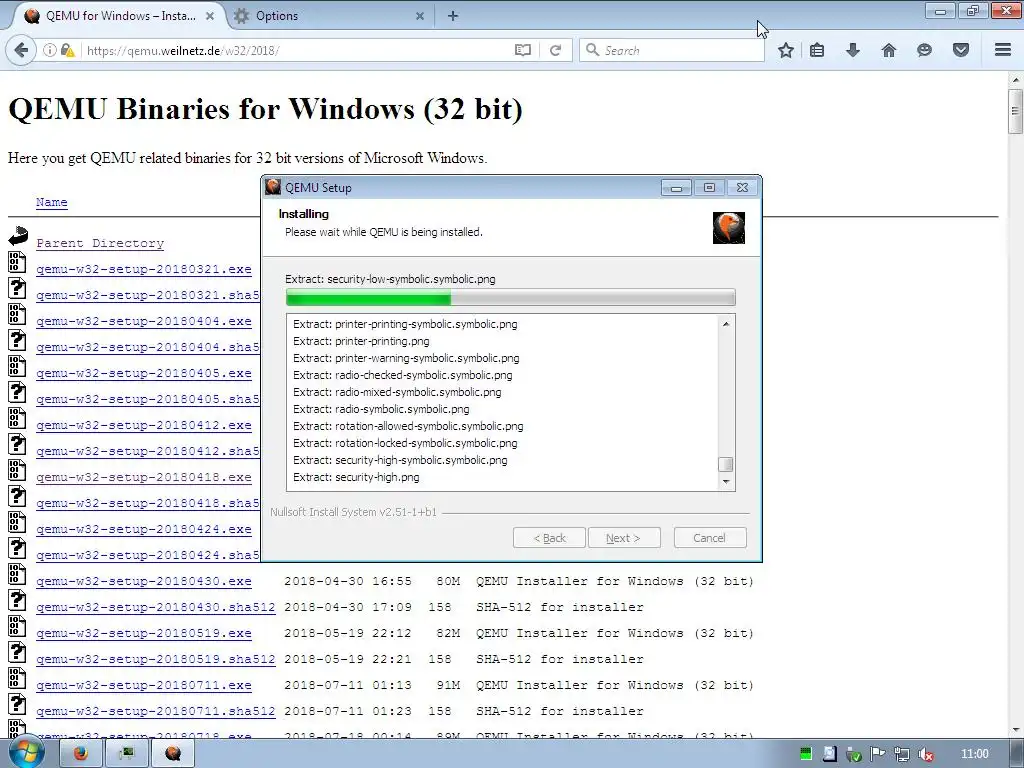Viewport: 1024px width, 768px height.
Task: Click the QEMU installation progress bar
Action: [511, 298]
